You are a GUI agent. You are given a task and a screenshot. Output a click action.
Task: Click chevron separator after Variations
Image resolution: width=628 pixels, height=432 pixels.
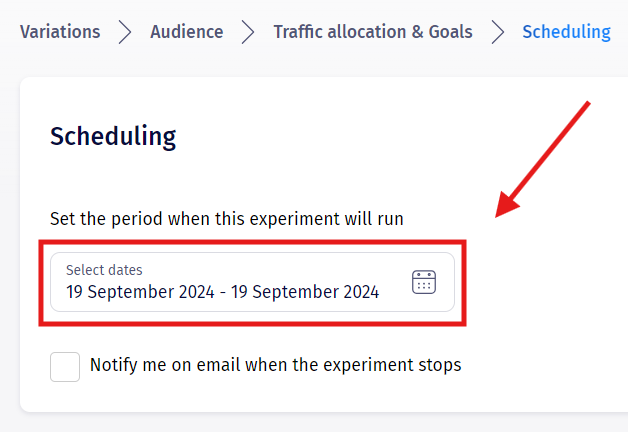tap(125, 32)
